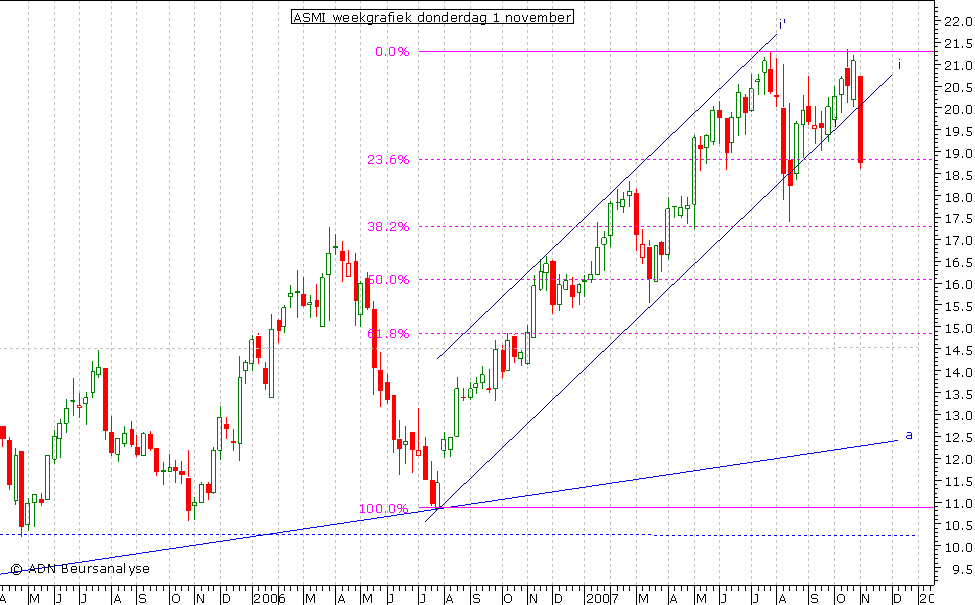Click the 22.0 price axis label
975x605 pixels.
pos(958,22)
